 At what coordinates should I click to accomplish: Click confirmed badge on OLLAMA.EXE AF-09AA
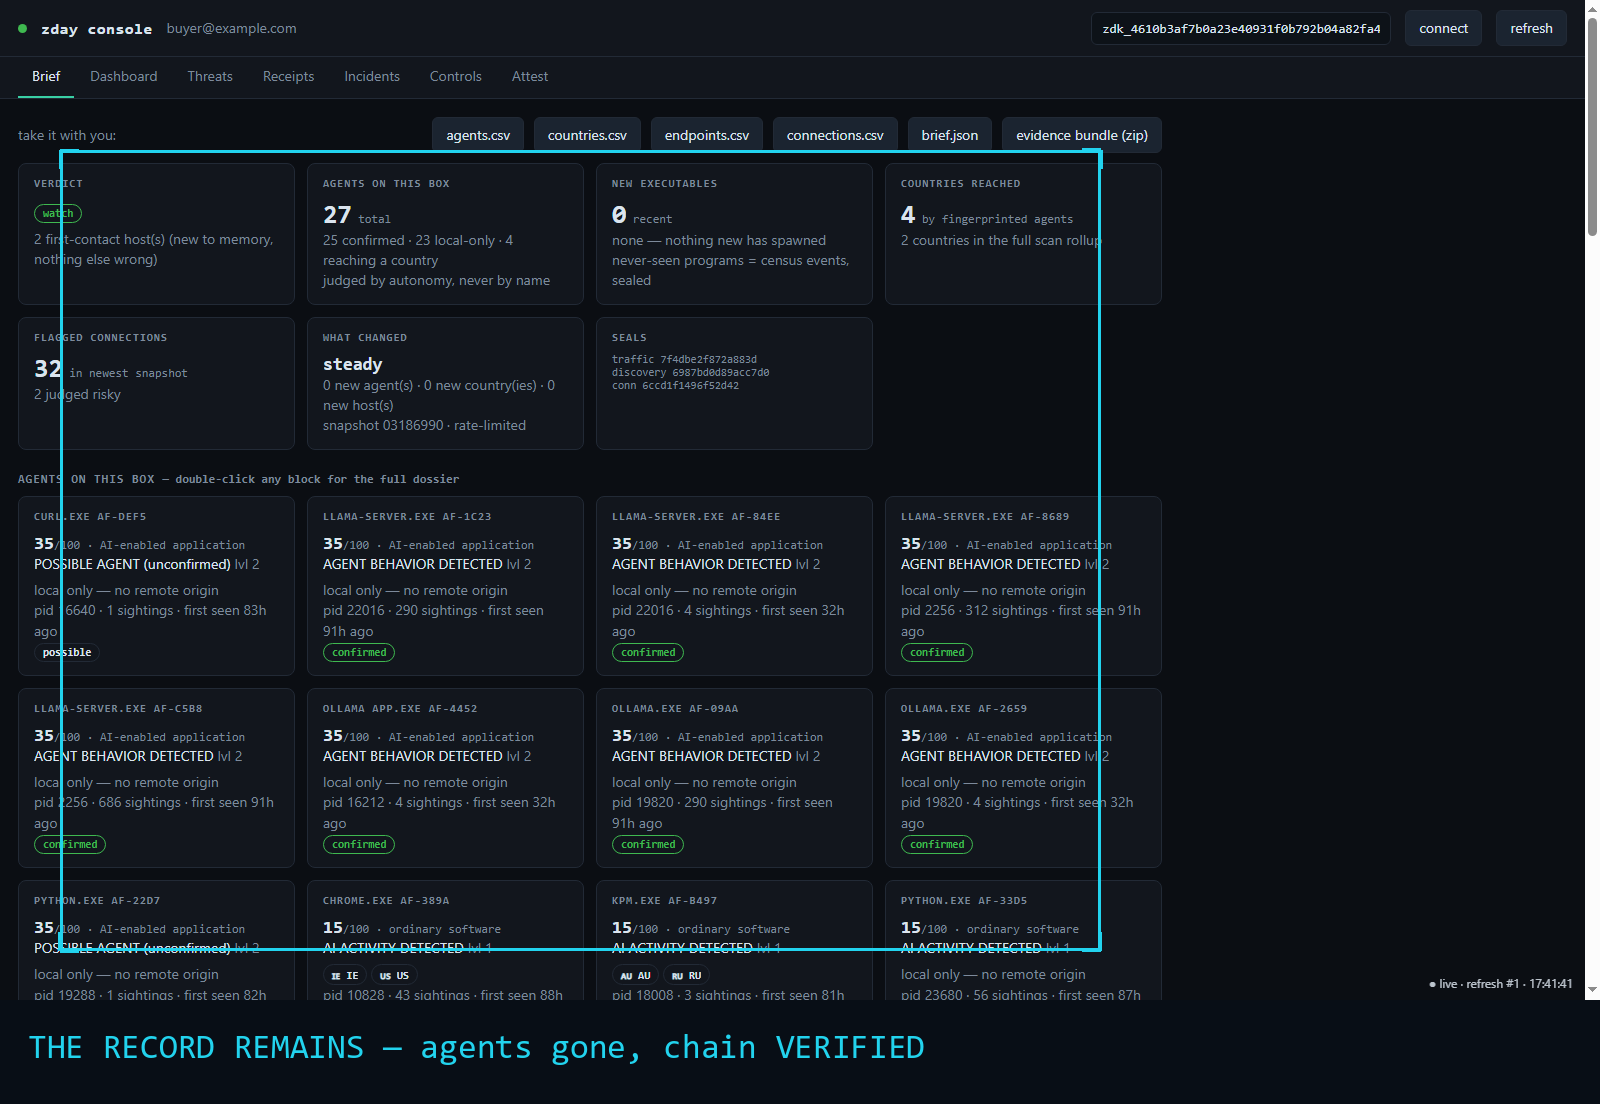[x=648, y=844]
